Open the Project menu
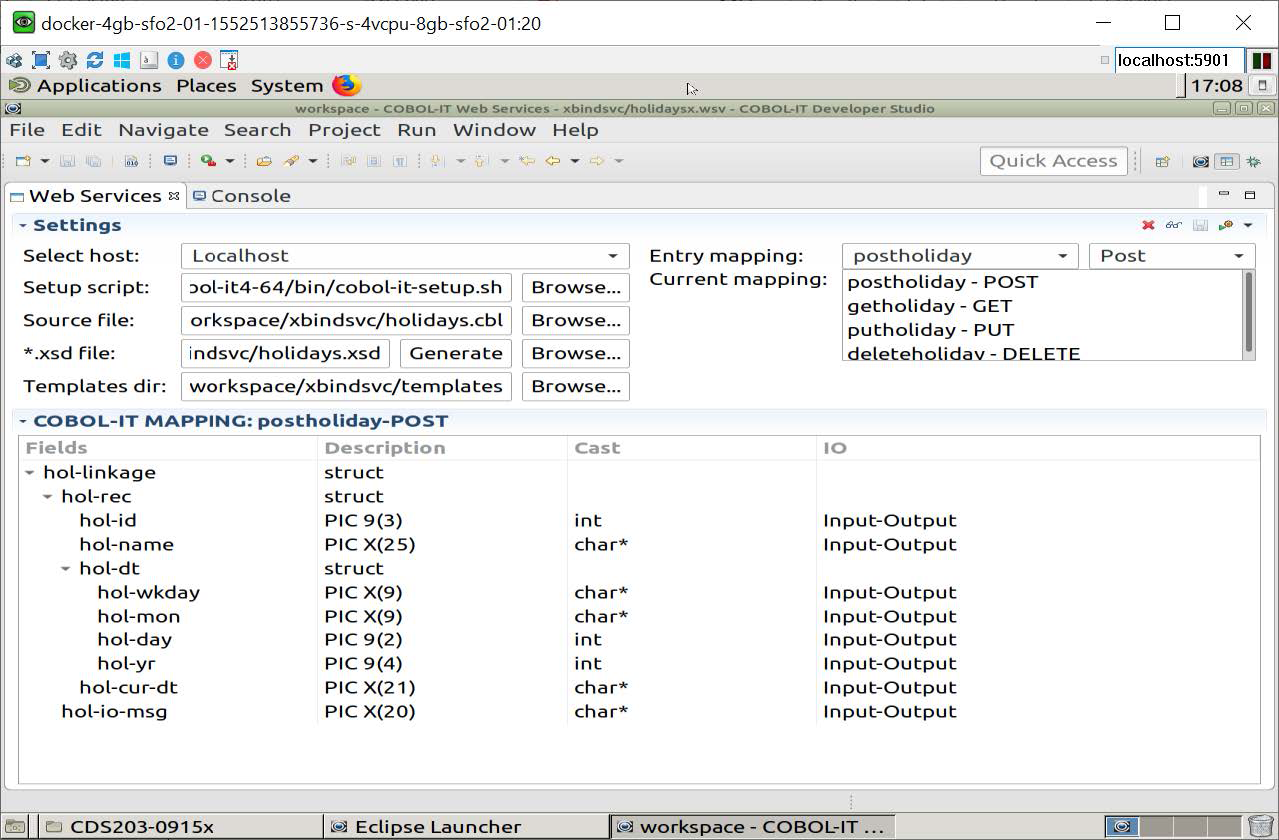 (344, 130)
